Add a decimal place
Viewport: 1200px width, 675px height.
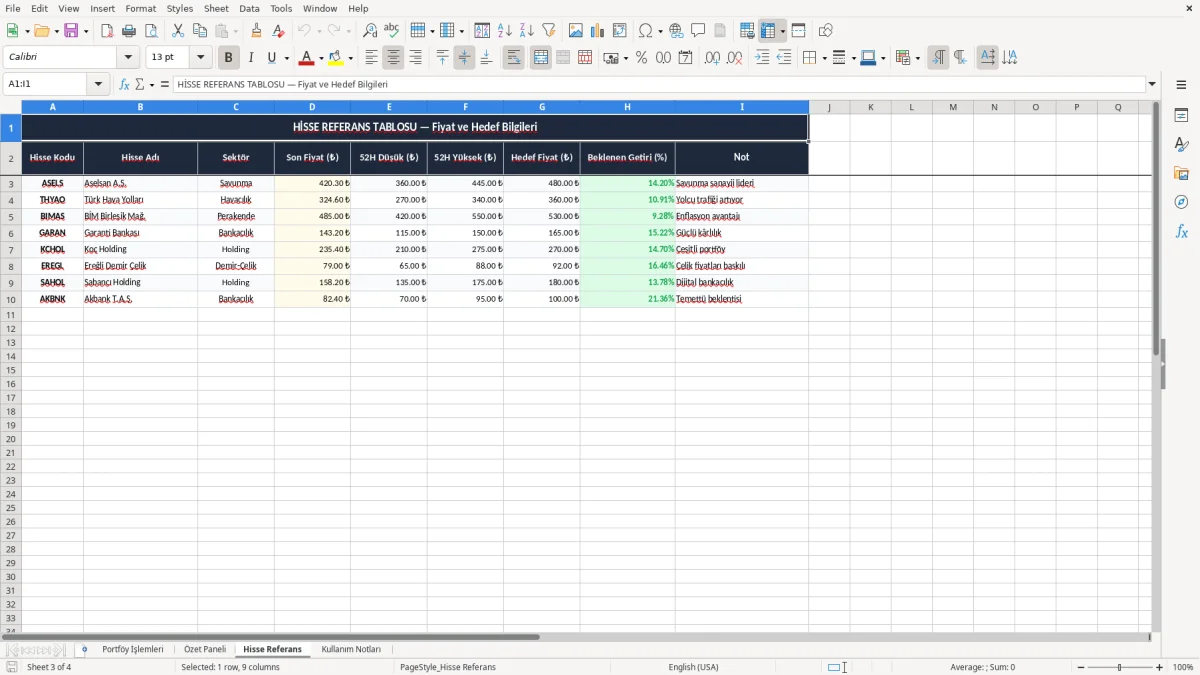coord(712,58)
